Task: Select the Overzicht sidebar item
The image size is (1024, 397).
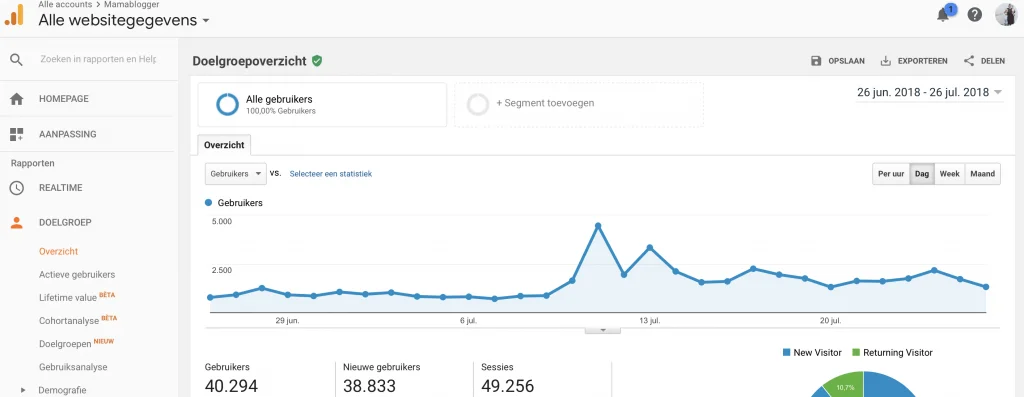Action: tap(58, 251)
